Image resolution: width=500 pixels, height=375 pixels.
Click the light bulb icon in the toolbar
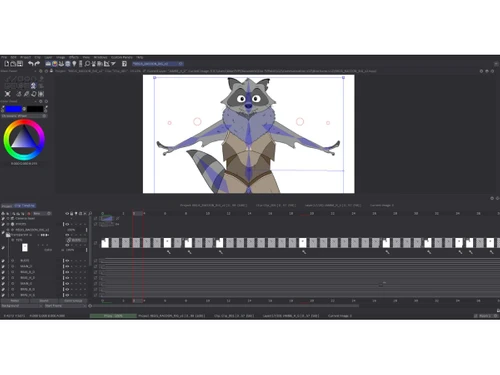pos(74,63)
